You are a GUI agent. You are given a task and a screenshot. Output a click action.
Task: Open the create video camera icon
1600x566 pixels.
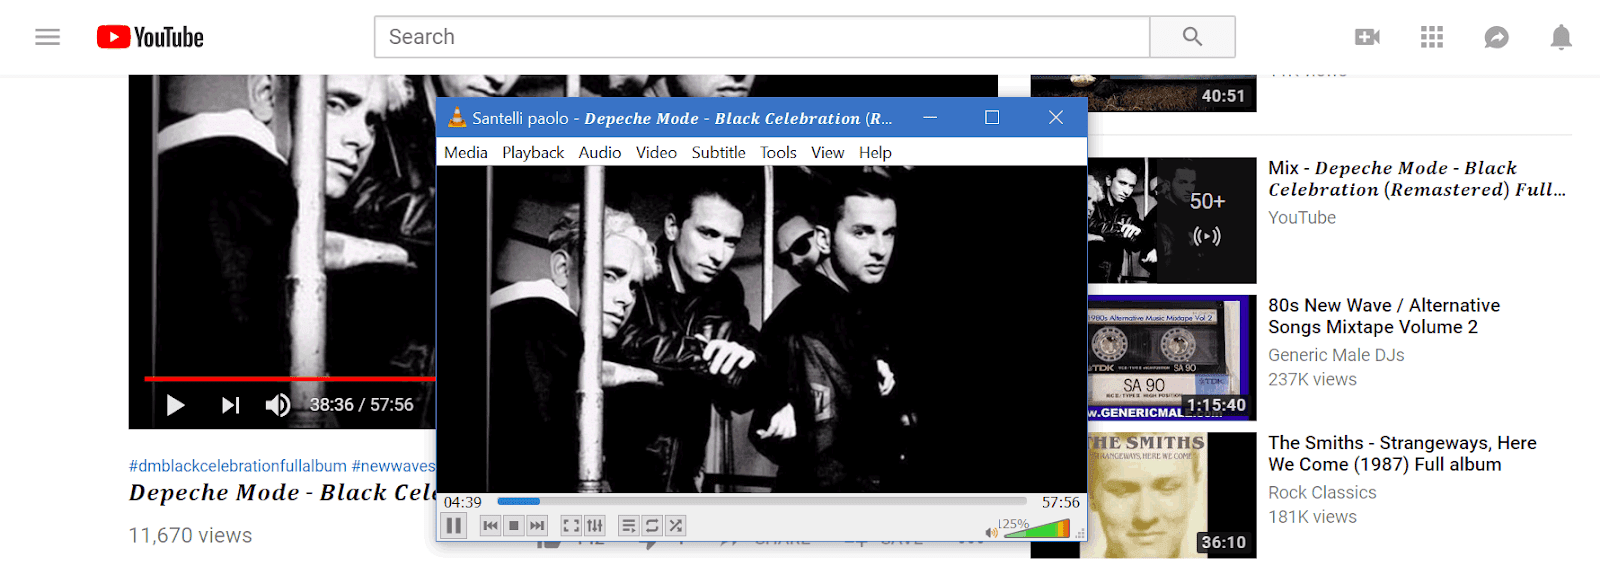(x=1367, y=37)
